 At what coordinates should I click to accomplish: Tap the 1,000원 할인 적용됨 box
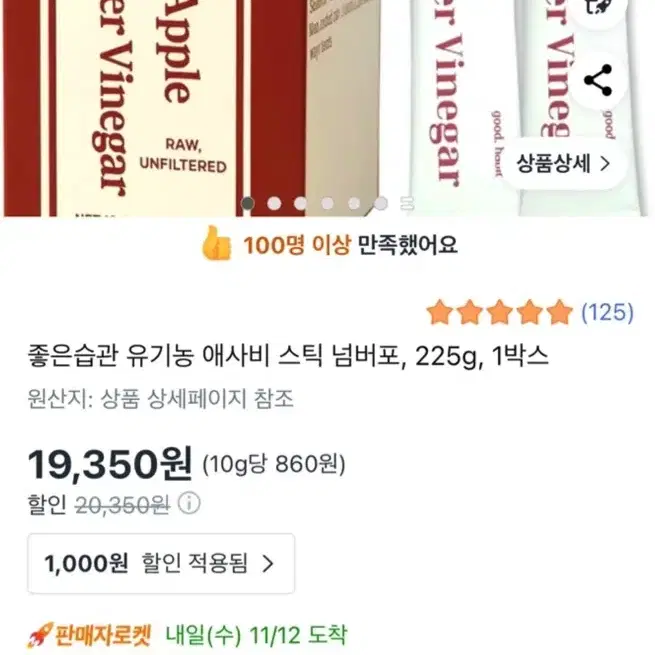tap(161, 564)
